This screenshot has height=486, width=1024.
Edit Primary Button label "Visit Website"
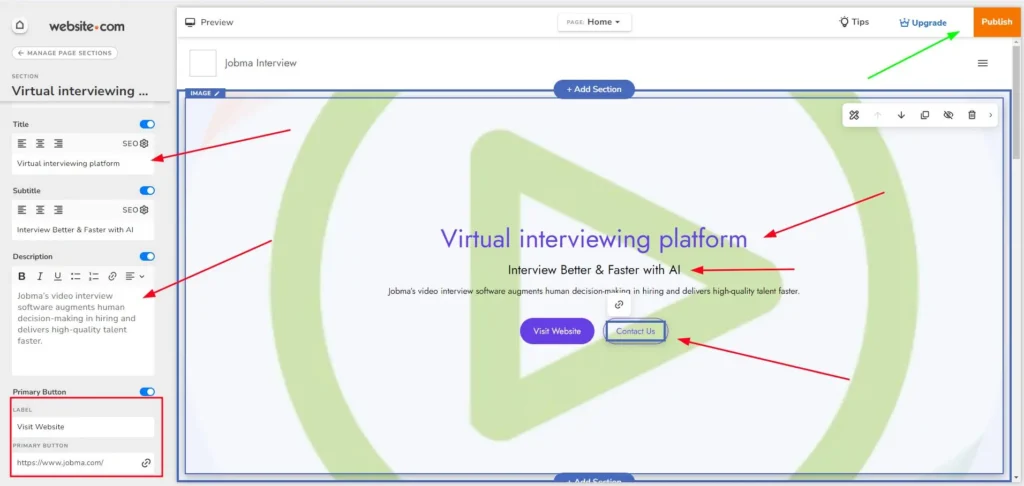pos(83,427)
